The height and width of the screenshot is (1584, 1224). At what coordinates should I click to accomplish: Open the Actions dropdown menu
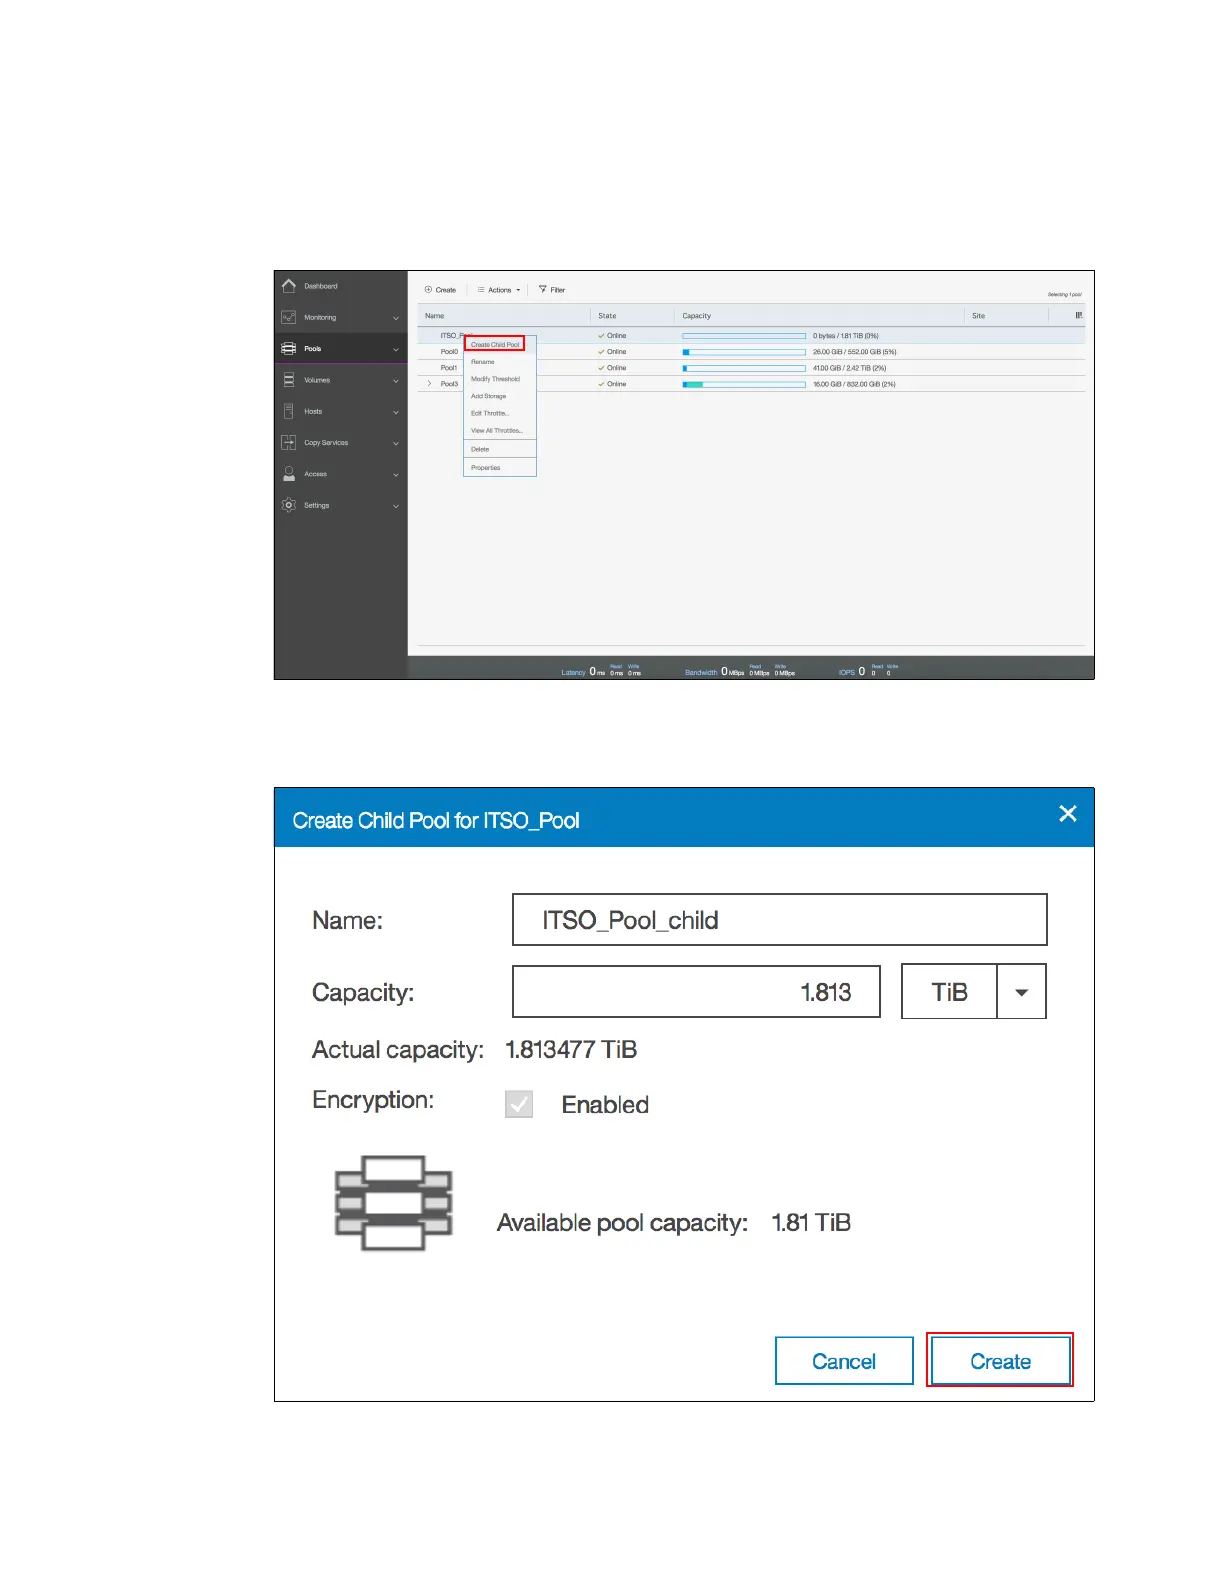coord(499,290)
